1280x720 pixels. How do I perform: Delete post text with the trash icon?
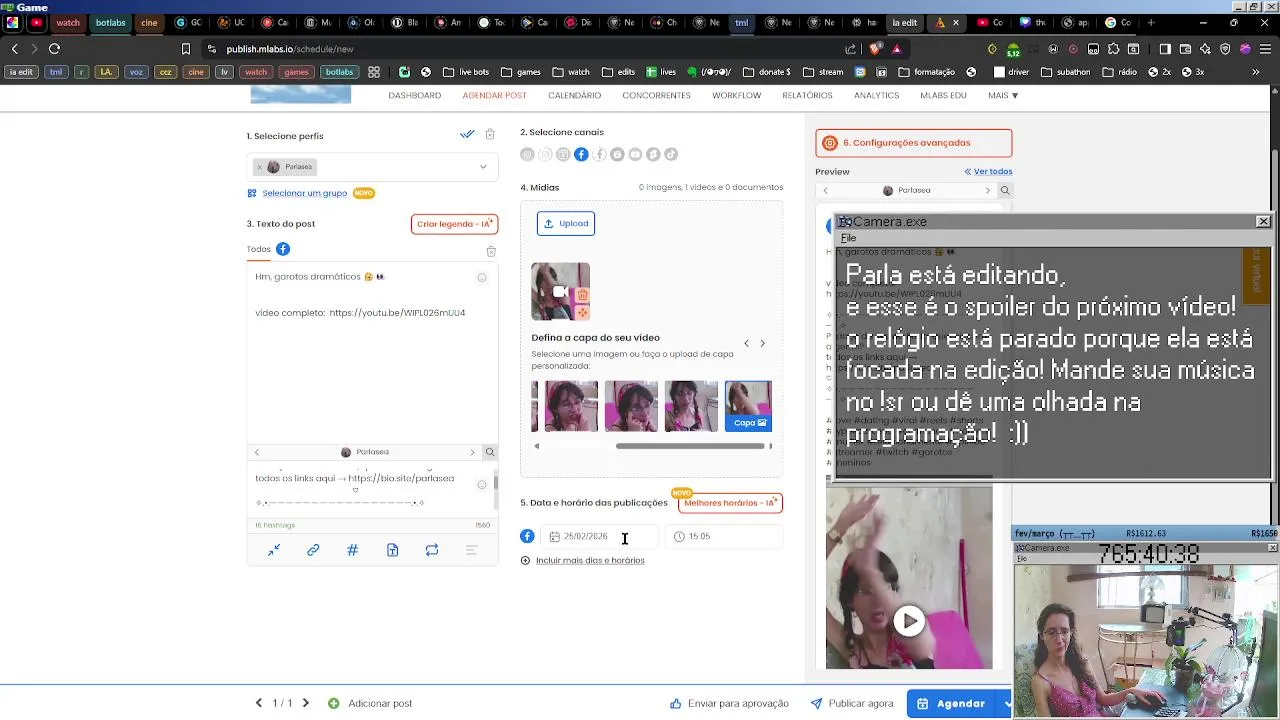491,251
